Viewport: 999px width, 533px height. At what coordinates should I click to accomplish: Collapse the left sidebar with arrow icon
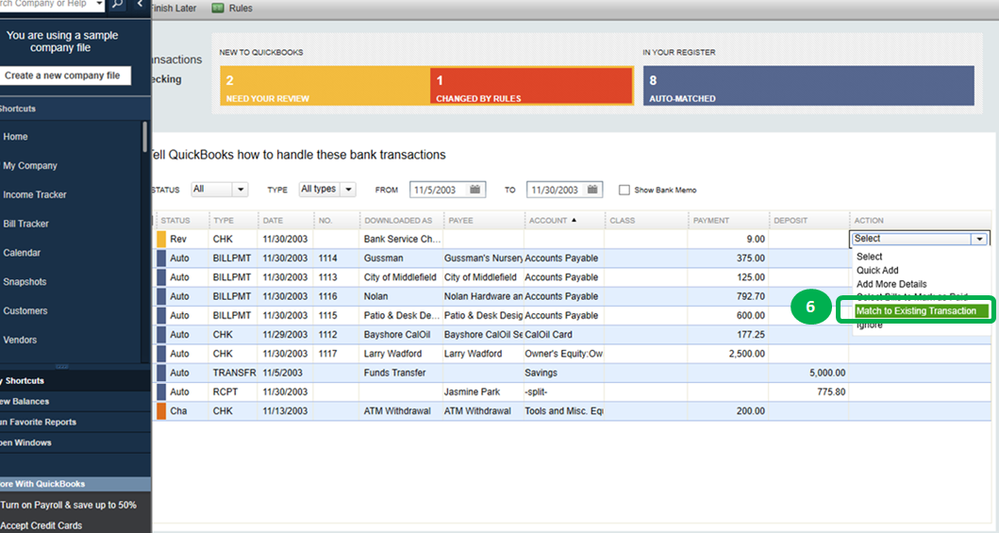140,4
